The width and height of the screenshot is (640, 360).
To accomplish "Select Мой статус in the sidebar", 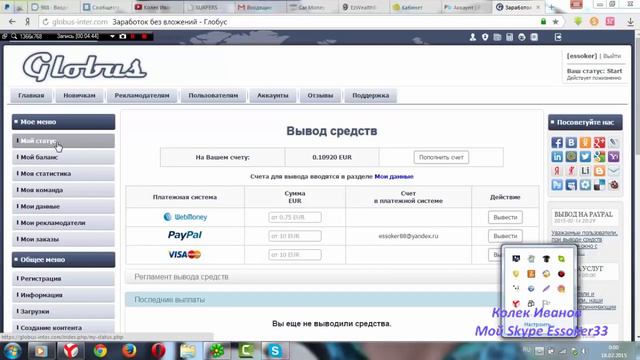I will [x=63, y=141].
